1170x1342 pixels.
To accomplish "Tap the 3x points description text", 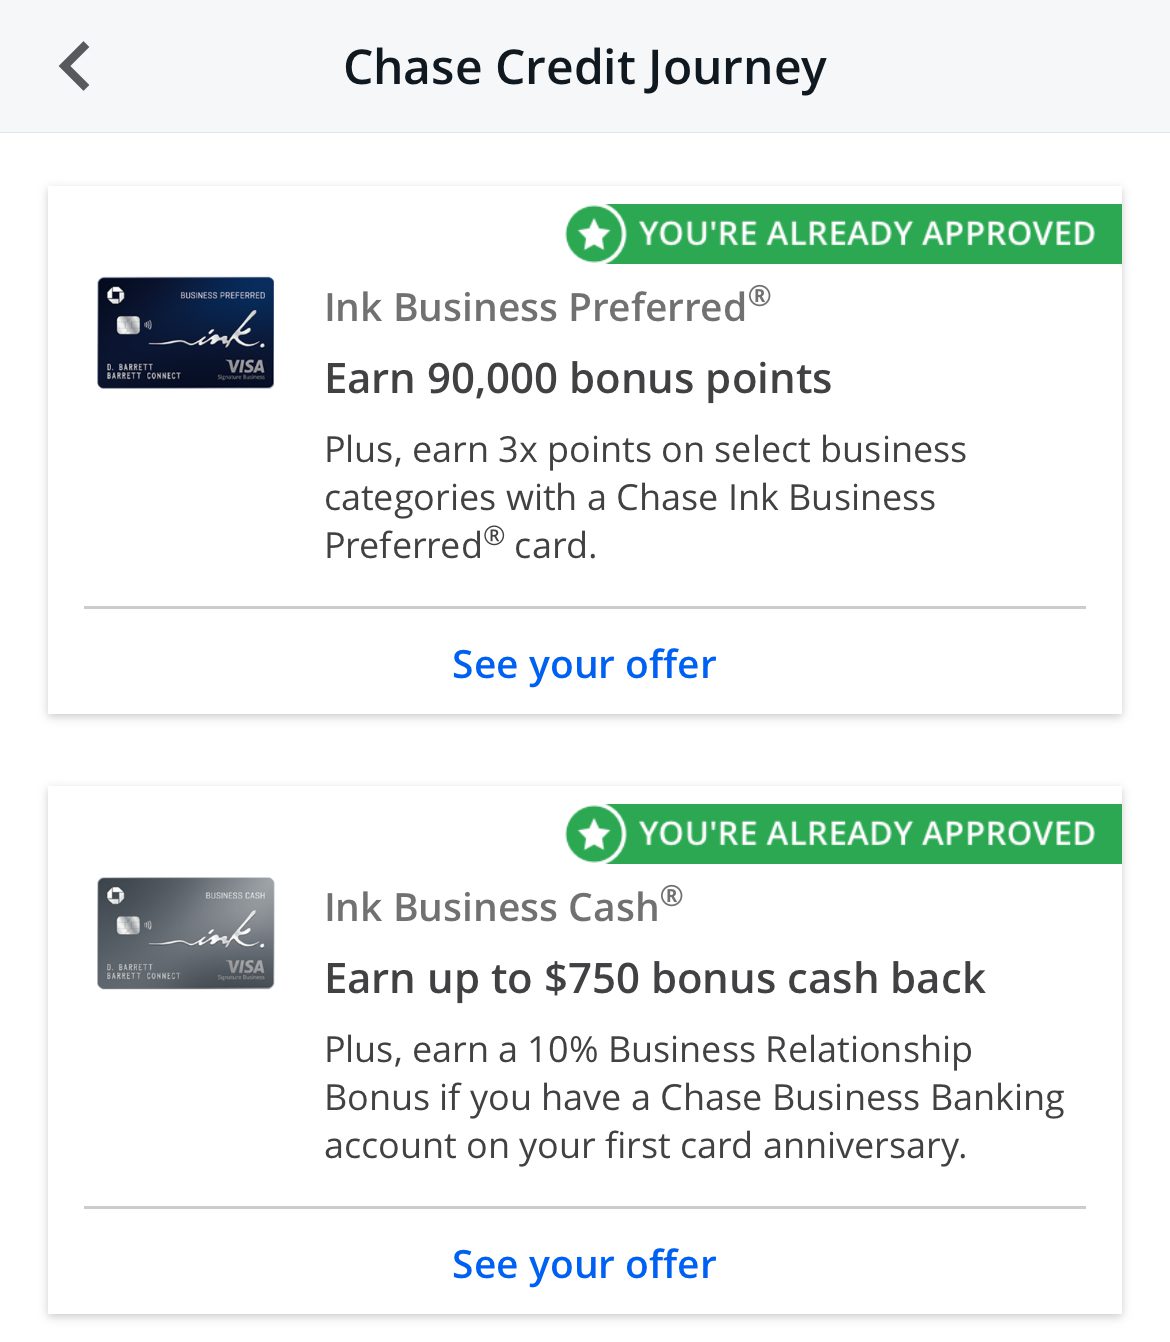I will tap(645, 497).
